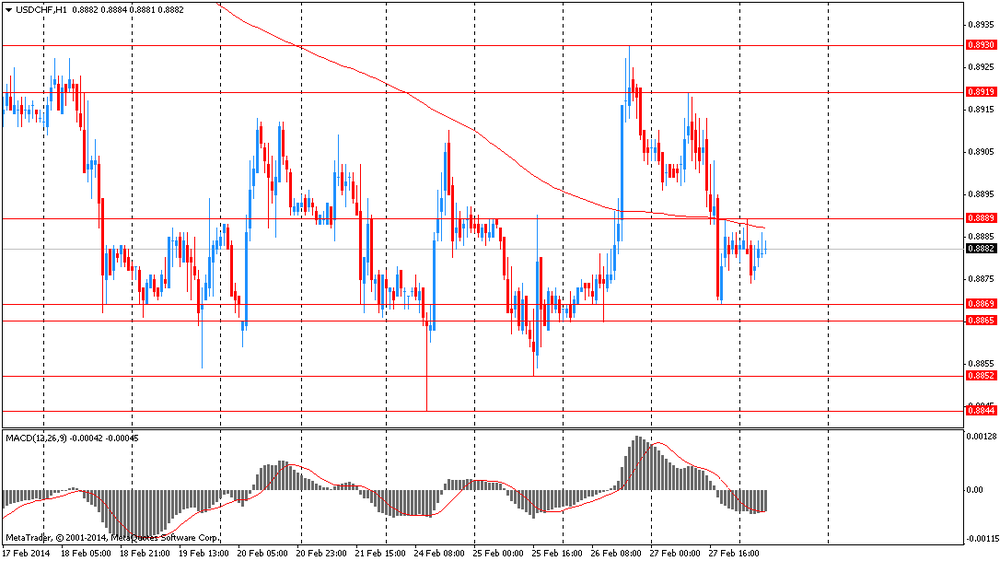Select the red 0.8869 level price tag

[981, 304]
